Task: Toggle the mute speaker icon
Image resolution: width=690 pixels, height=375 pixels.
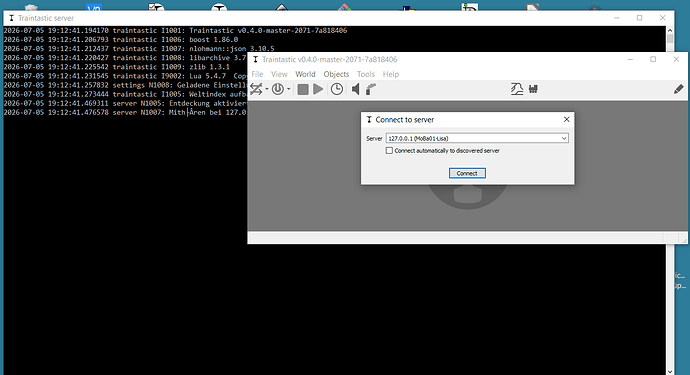Action: click(356, 89)
